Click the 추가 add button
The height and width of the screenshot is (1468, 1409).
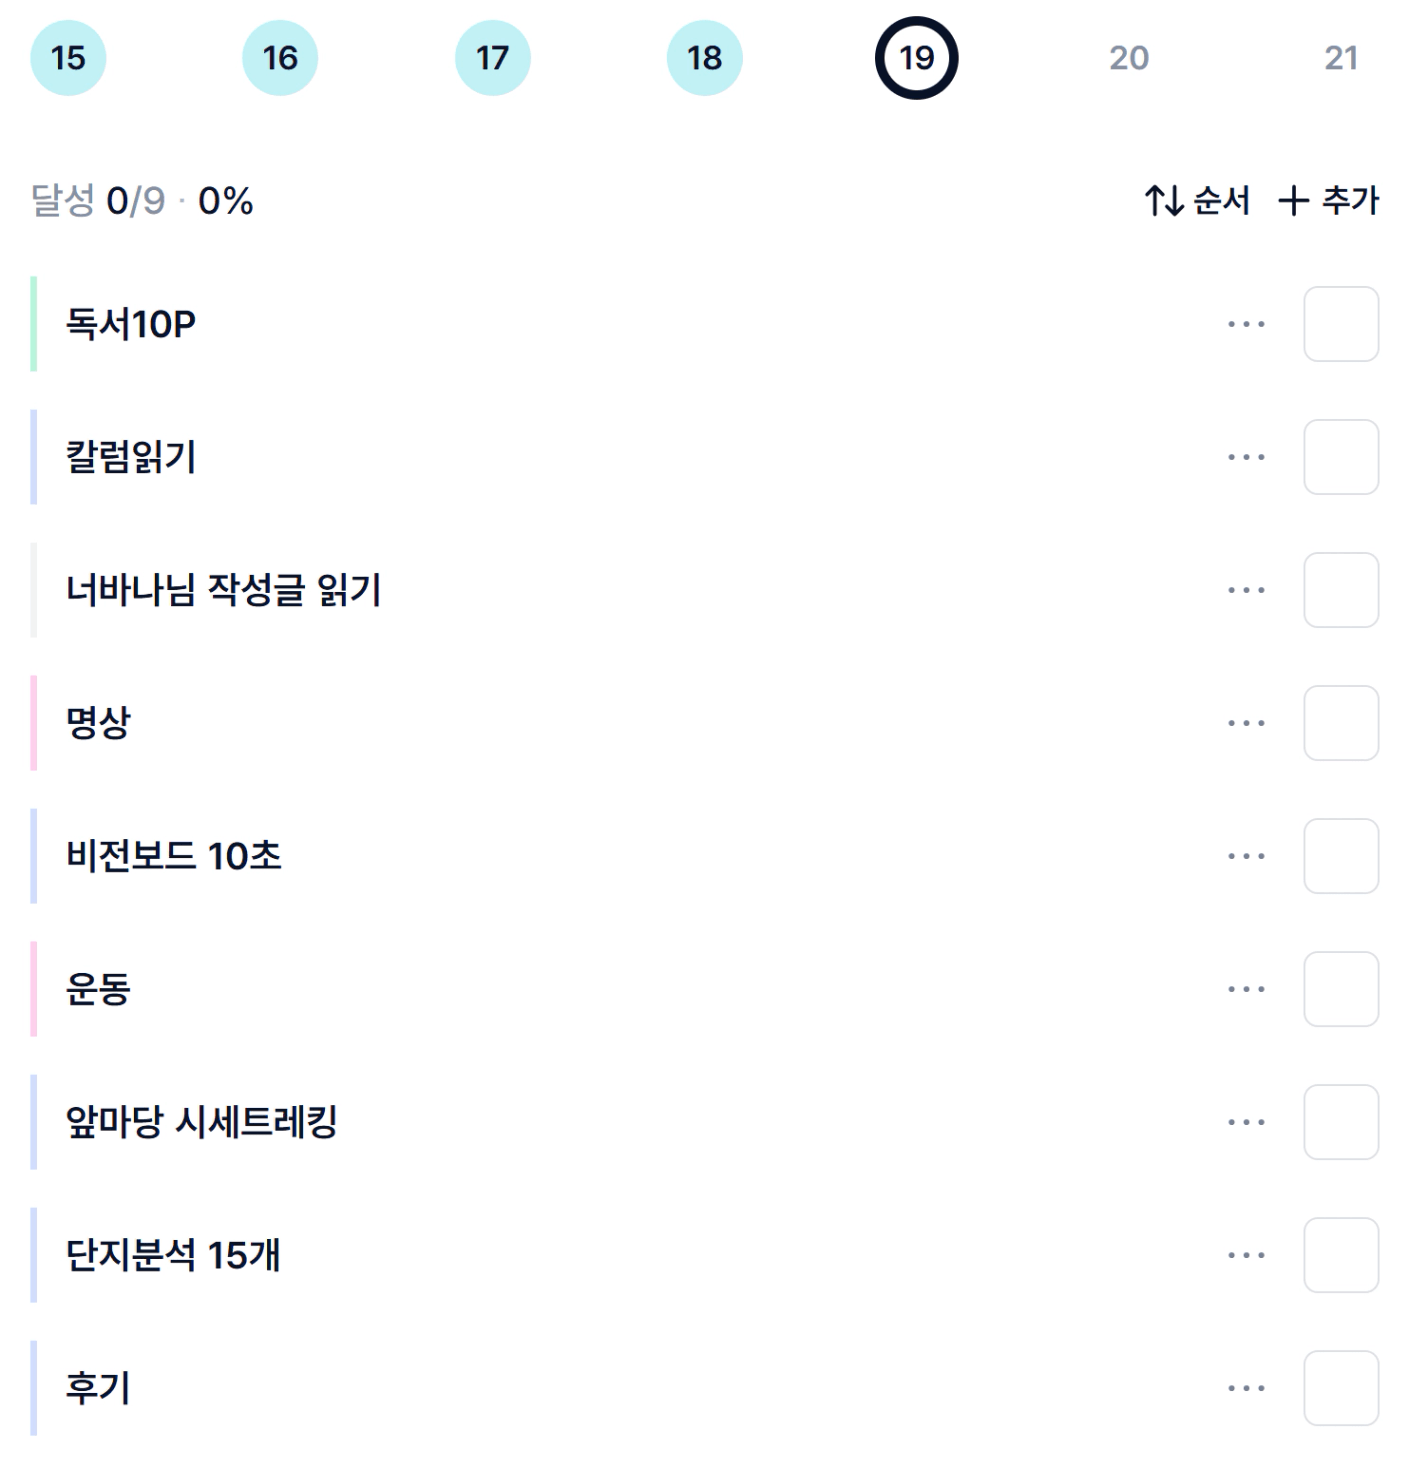click(1328, 201)
